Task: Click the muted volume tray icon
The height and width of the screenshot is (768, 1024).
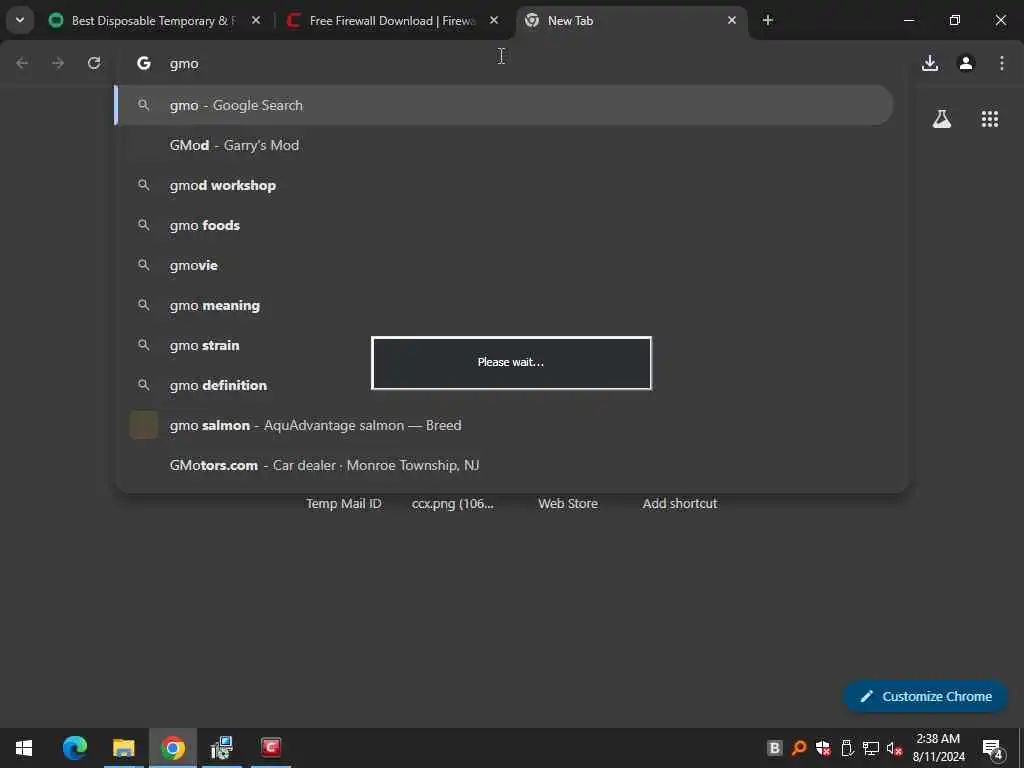Action: [x=894, y=749]
